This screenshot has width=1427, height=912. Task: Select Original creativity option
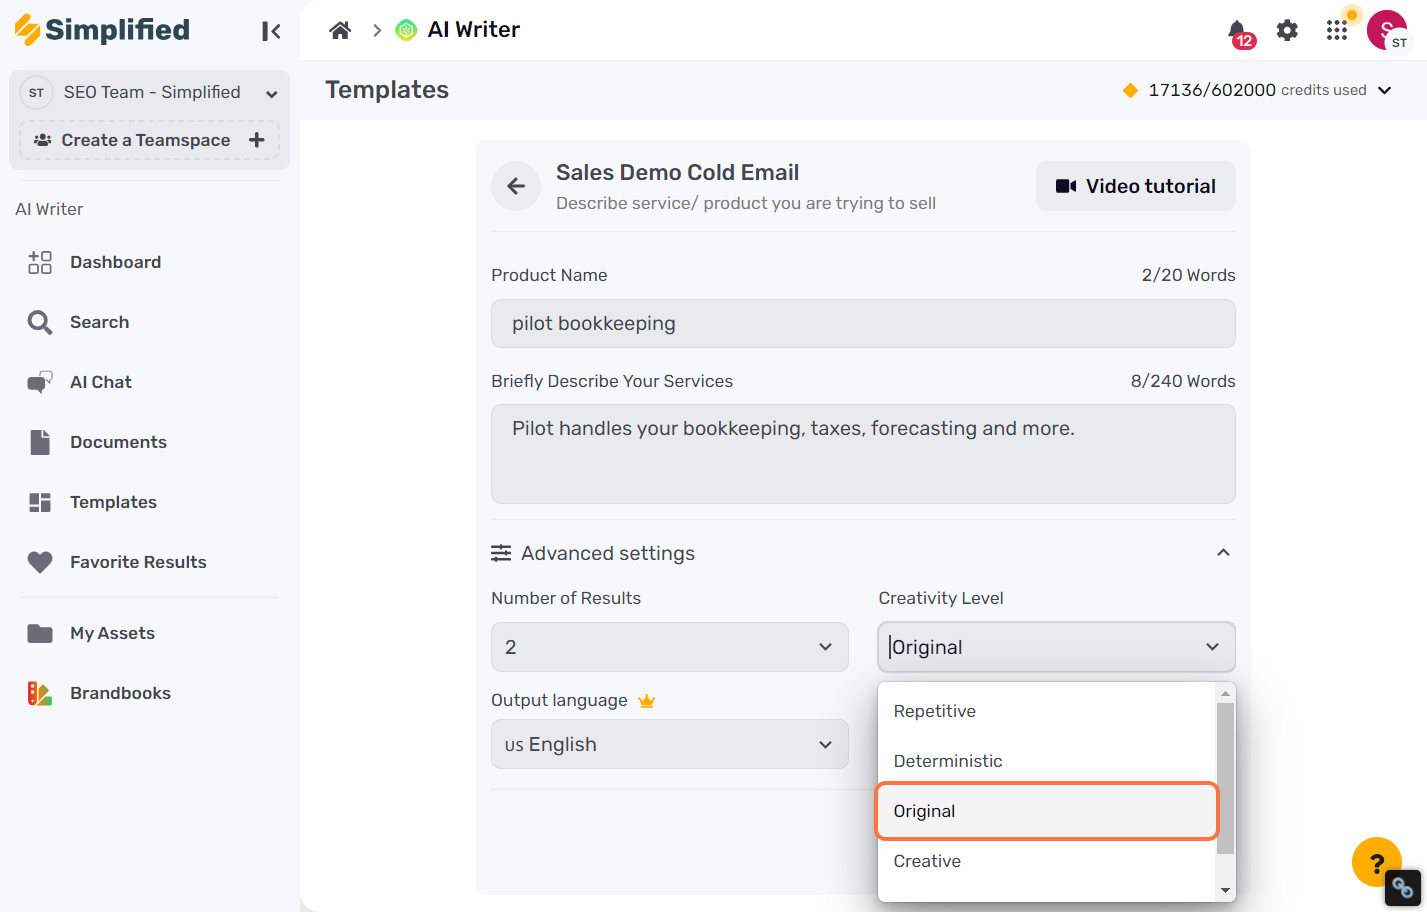(x=1047, y=811)
